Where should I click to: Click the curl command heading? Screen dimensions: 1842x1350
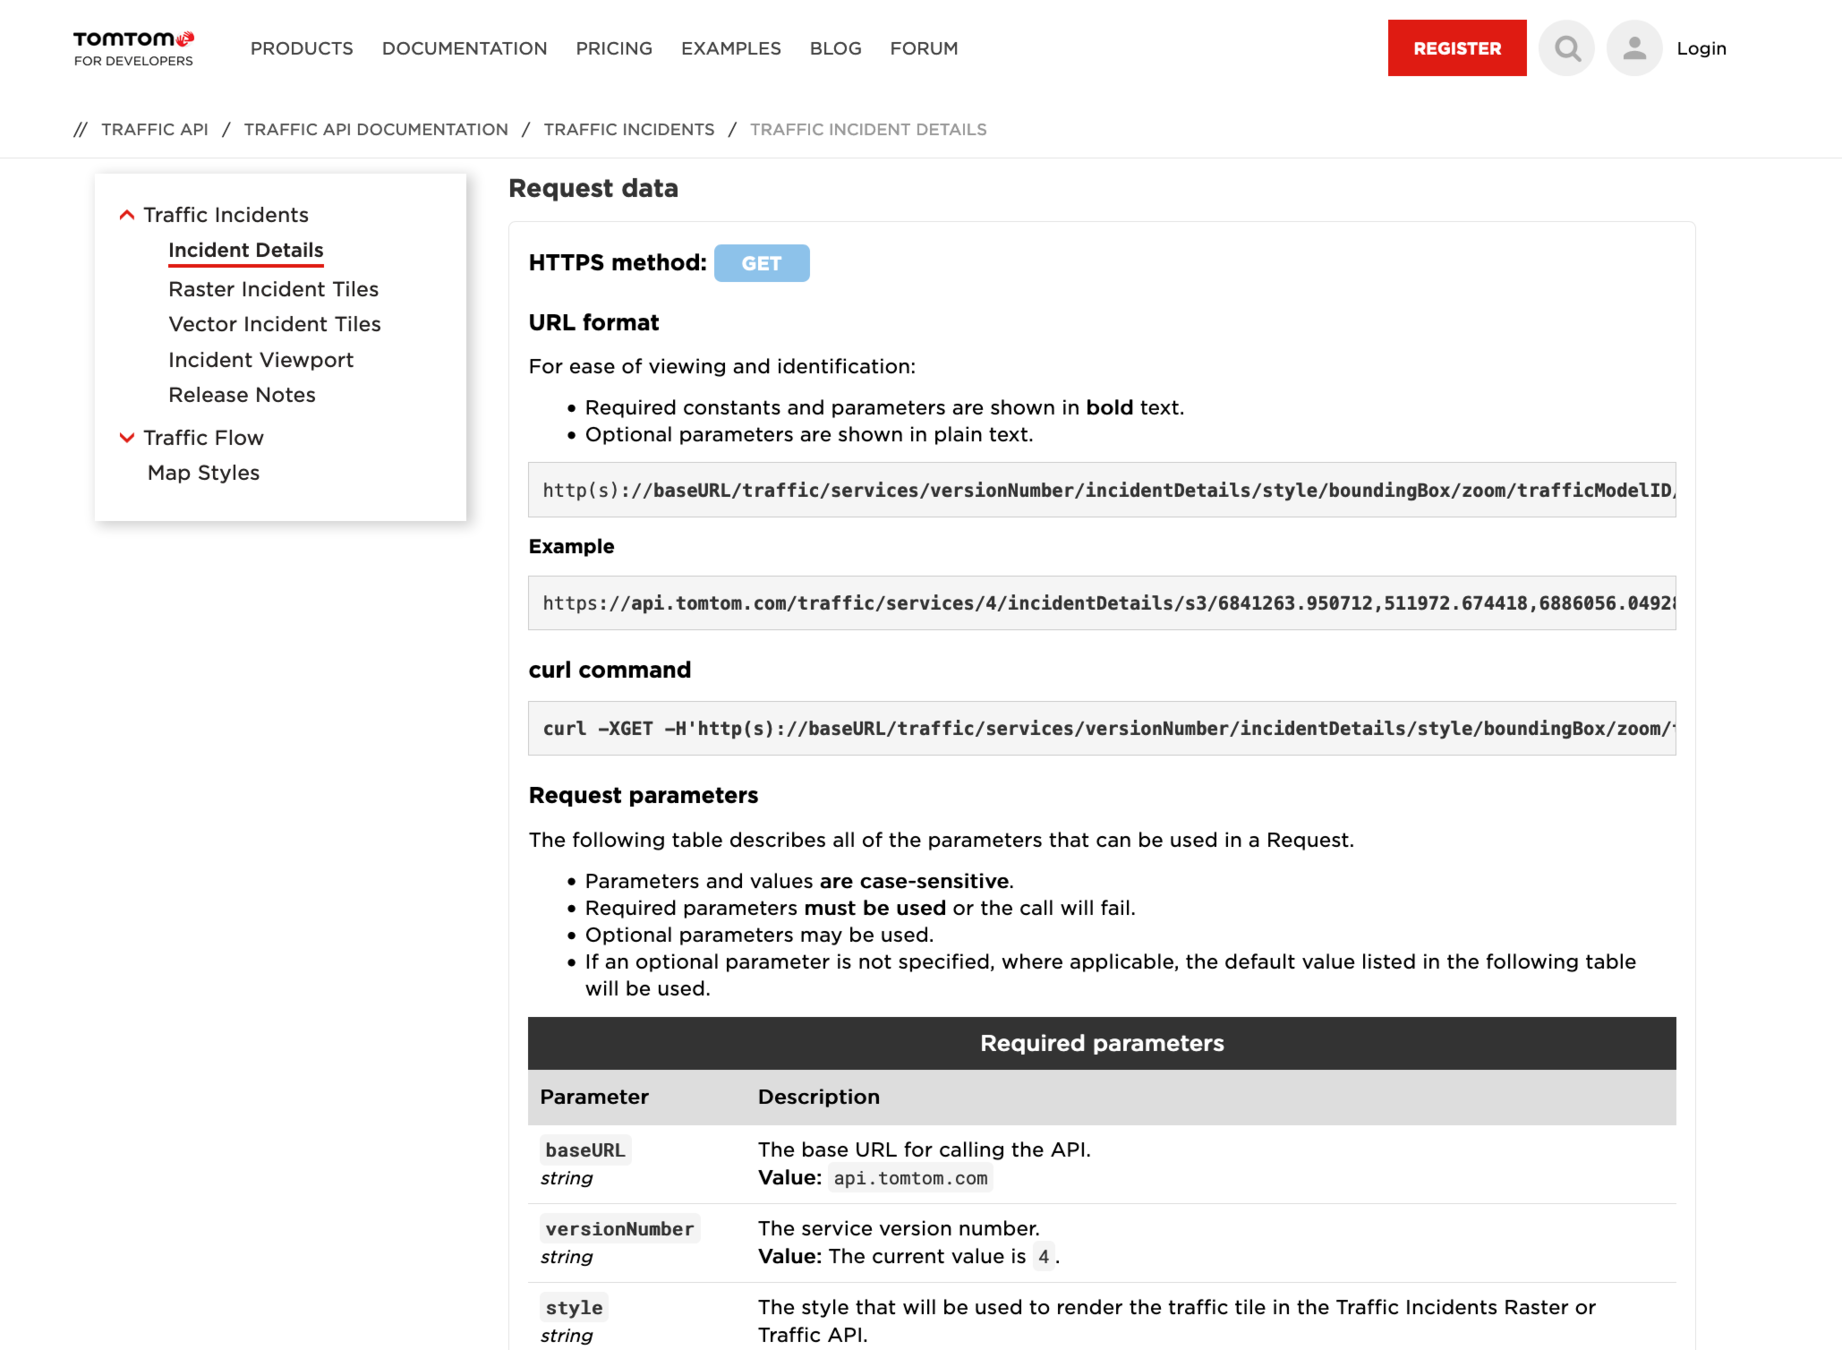(610, 670)
